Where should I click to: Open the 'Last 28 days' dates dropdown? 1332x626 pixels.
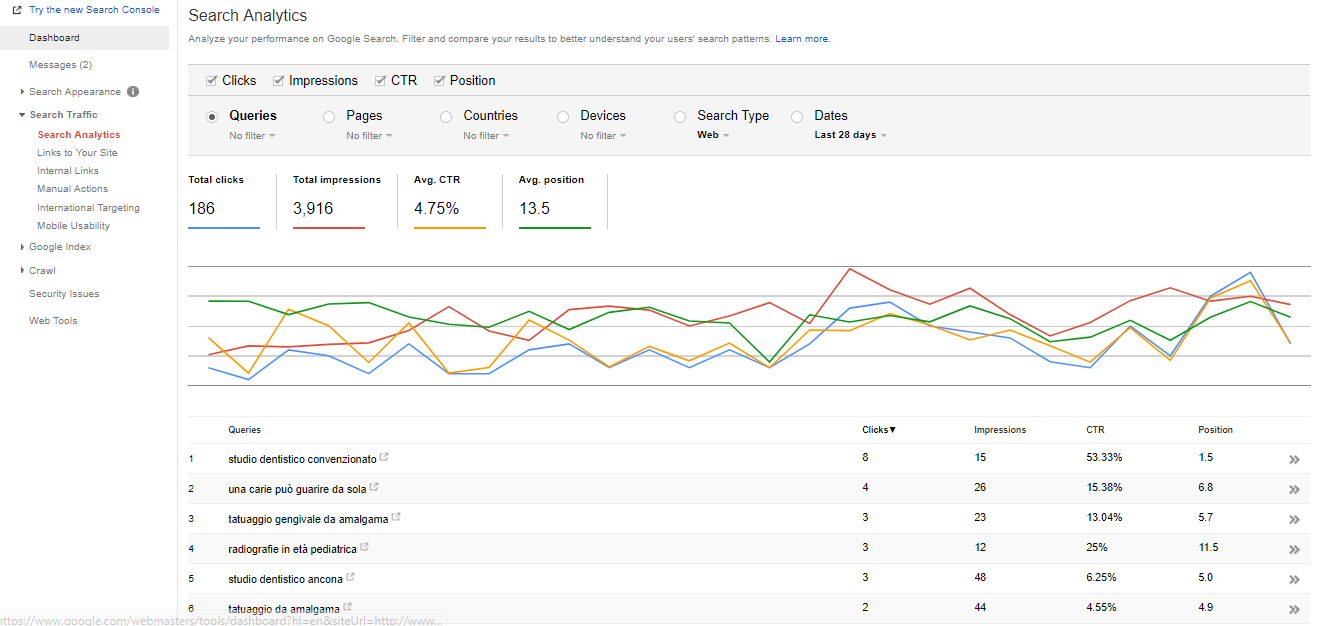point(850,135)
